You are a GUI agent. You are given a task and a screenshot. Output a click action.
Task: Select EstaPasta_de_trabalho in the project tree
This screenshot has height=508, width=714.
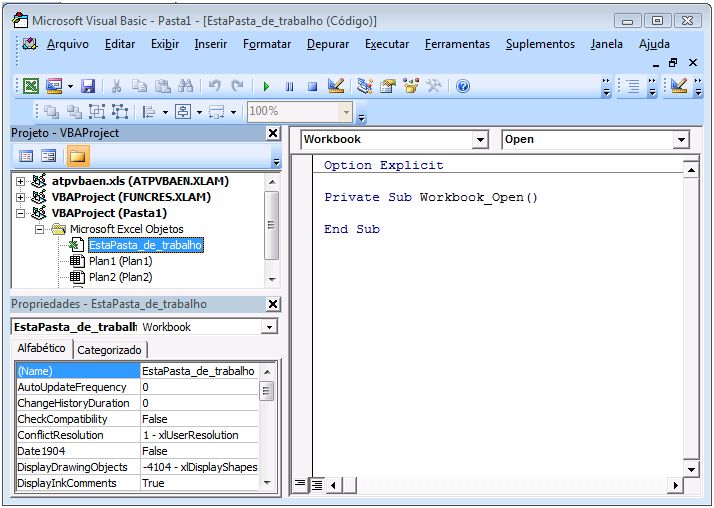click(x=146, y=245)
